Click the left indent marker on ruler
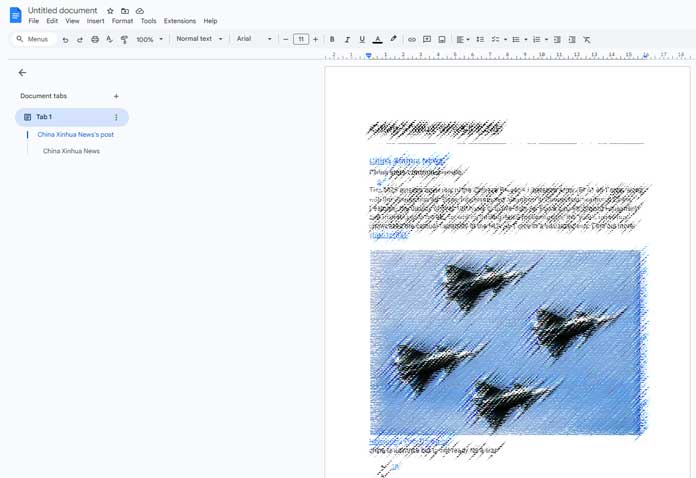This screenshot has width=696, height=478. coord(368,55)
